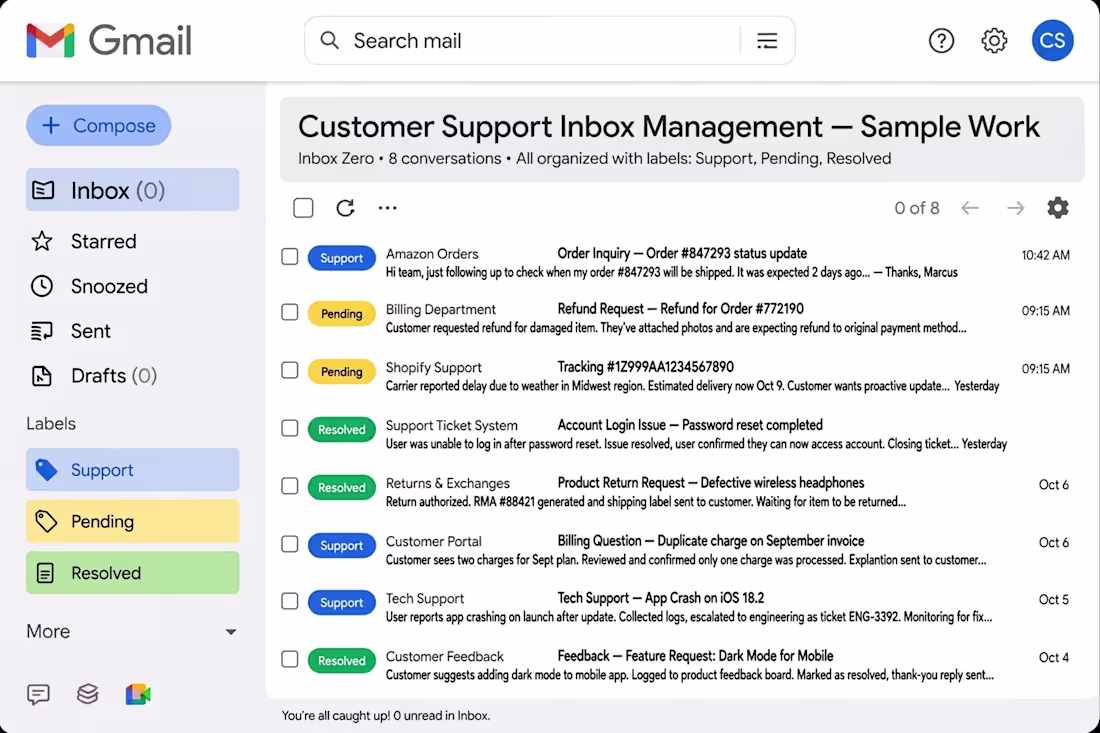Open the CS account avatar
The image size is (1100, 733).
click(x=1052, y=41)
